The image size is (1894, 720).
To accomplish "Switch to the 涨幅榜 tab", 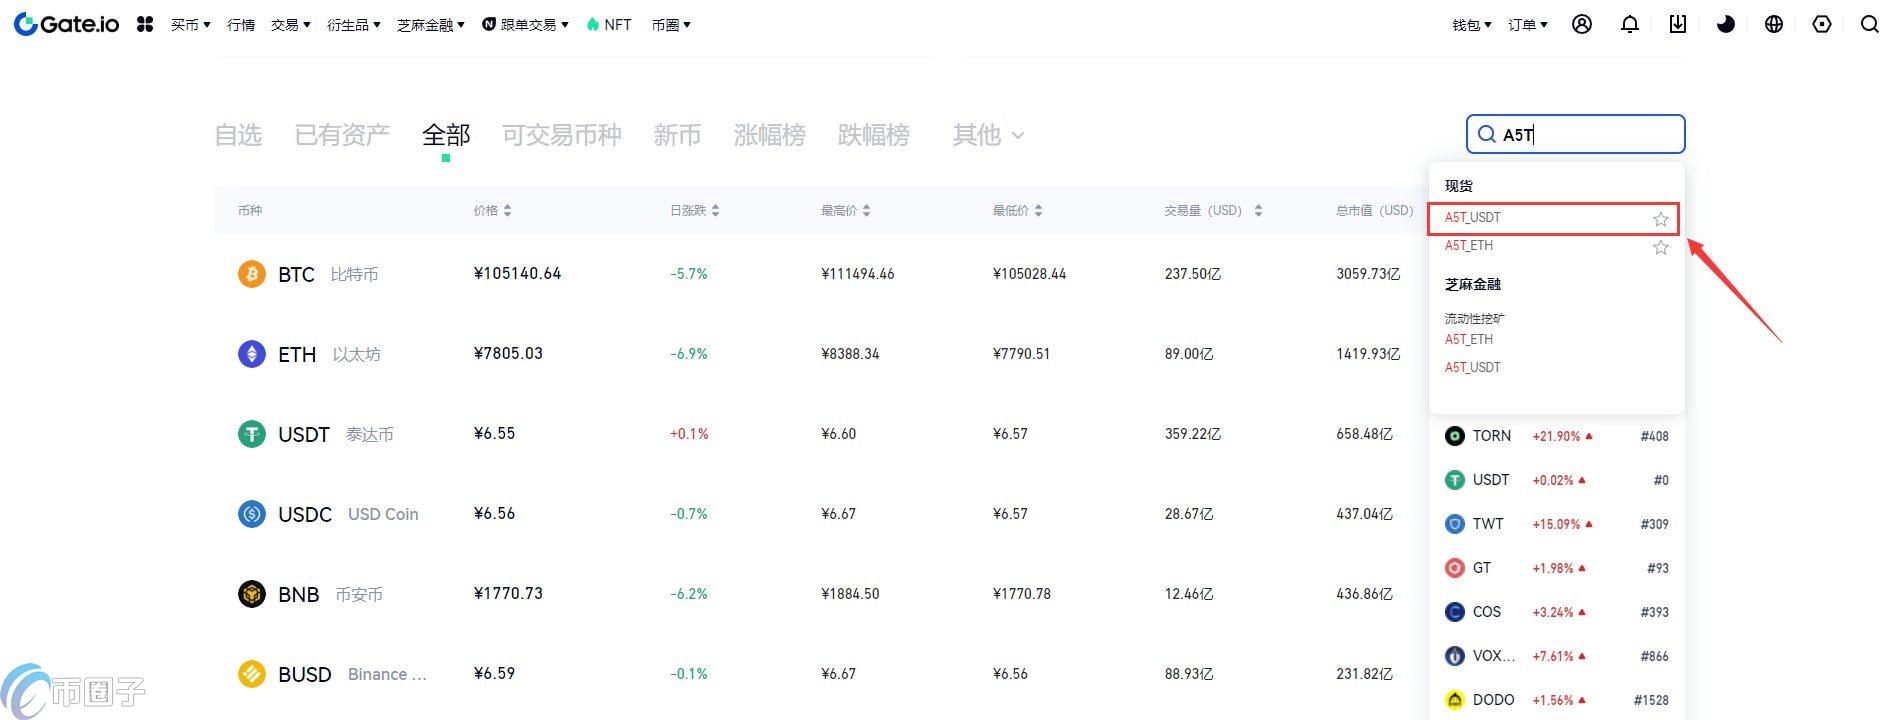I will (x=769, y=135).
